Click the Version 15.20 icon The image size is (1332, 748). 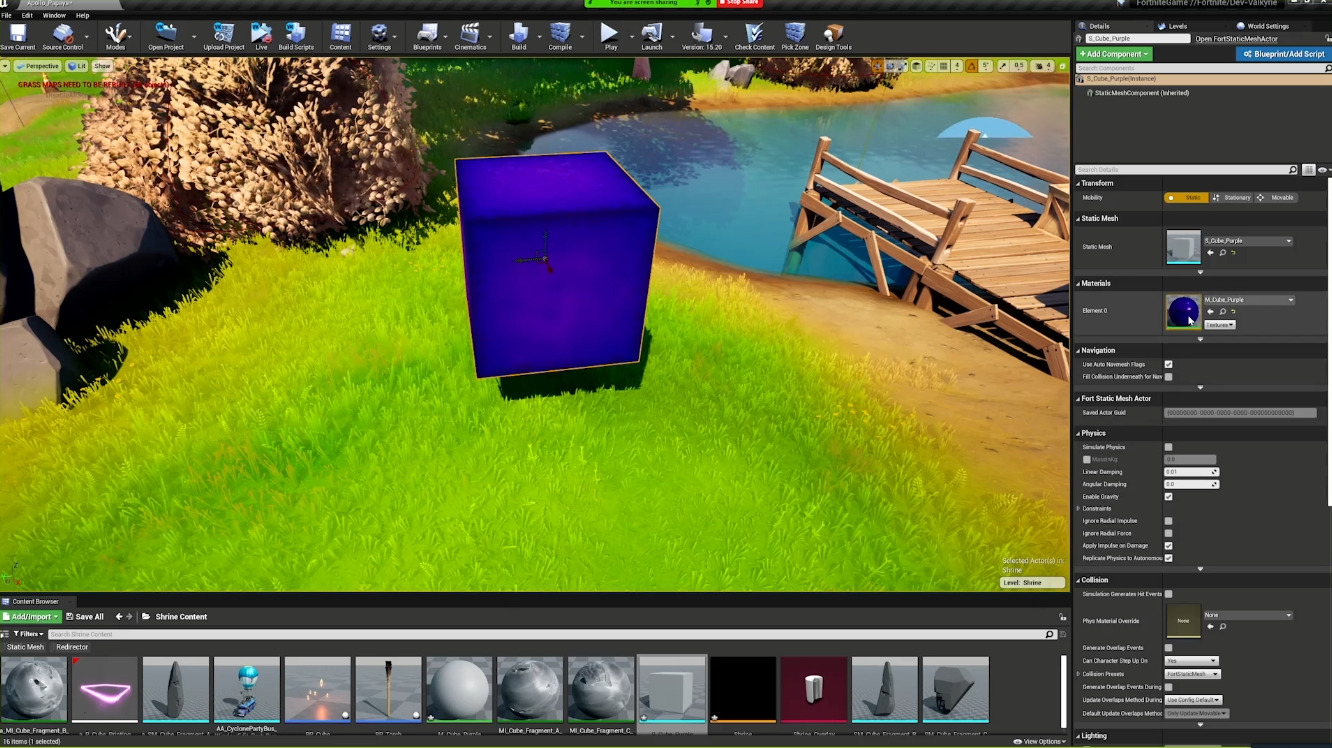pos(701,37)
